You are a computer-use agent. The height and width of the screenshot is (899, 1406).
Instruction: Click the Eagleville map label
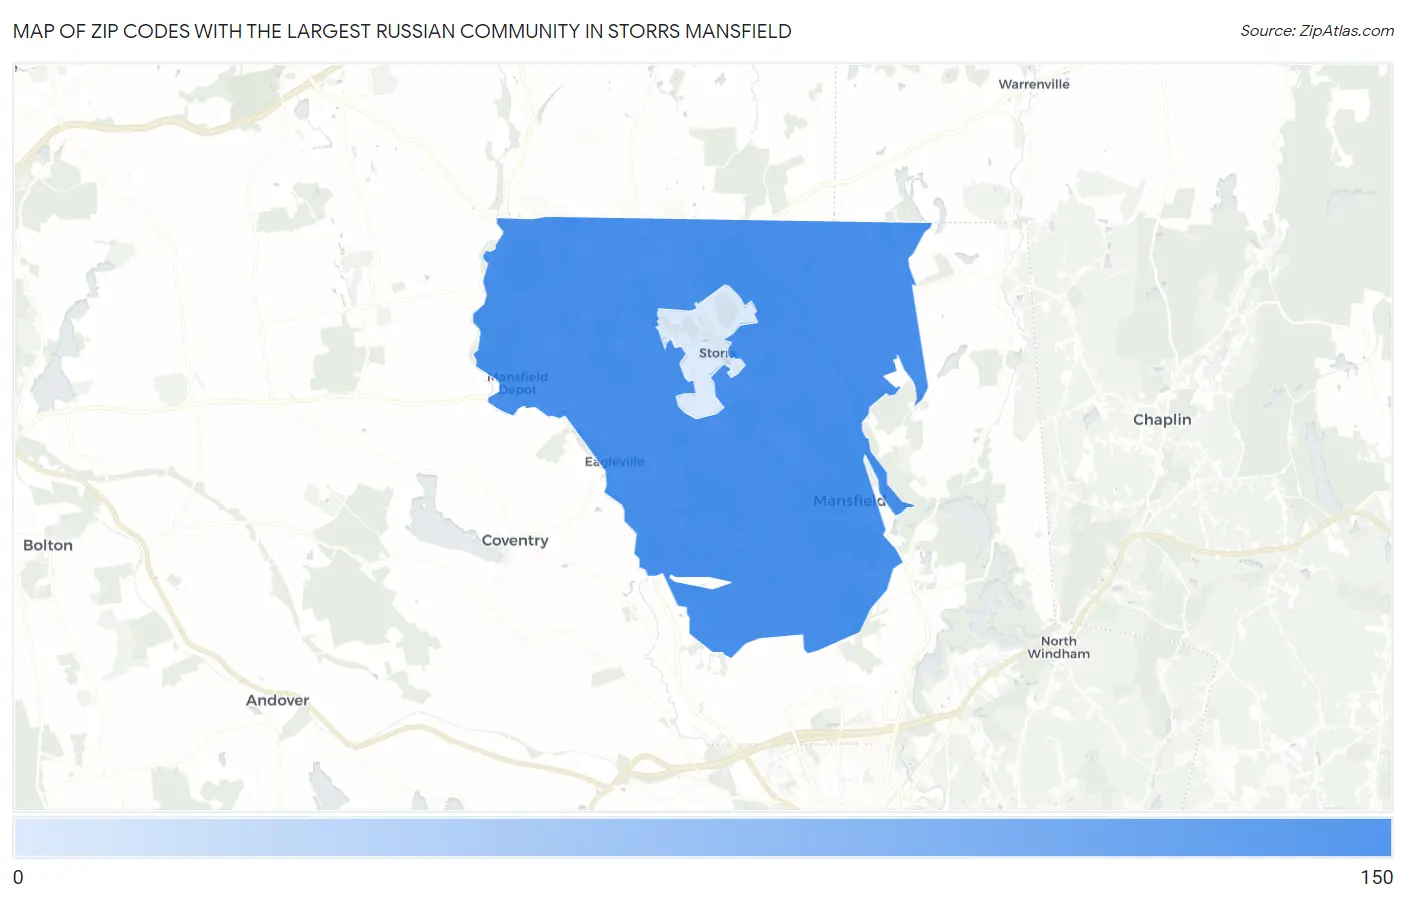pyautogui.click(x=615, y=461)
